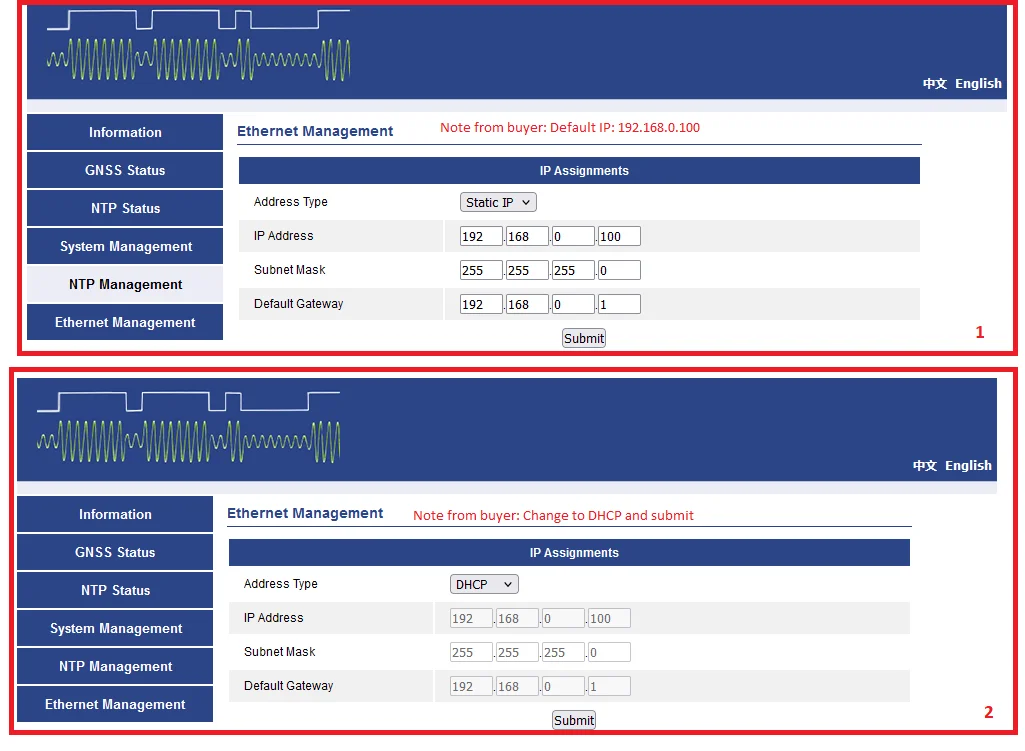Click first IP Address octet field, top panel
This screenshot has width=1025, height=751.
[x=481, y=237]
